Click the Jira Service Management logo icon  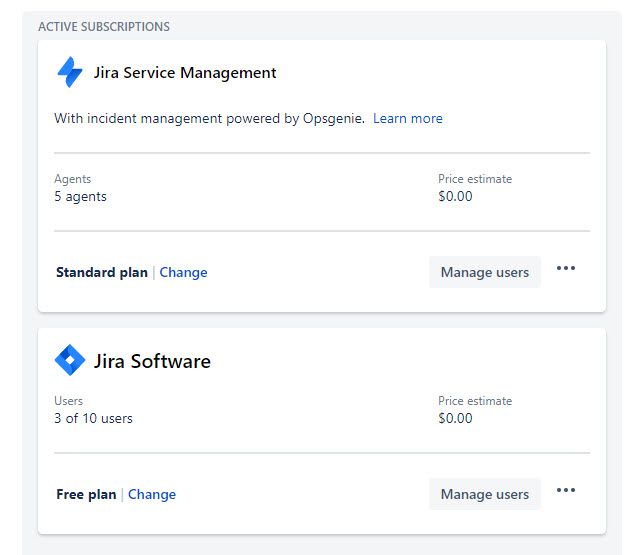click(70, 72)
